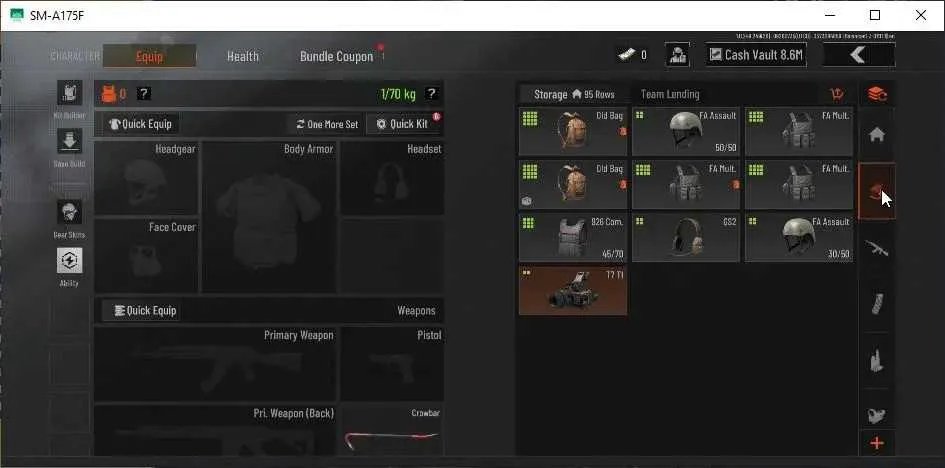Open the storage cart icon
This screenshot has width=945, height=468.
pyautogui.click(x=837, y=95)
